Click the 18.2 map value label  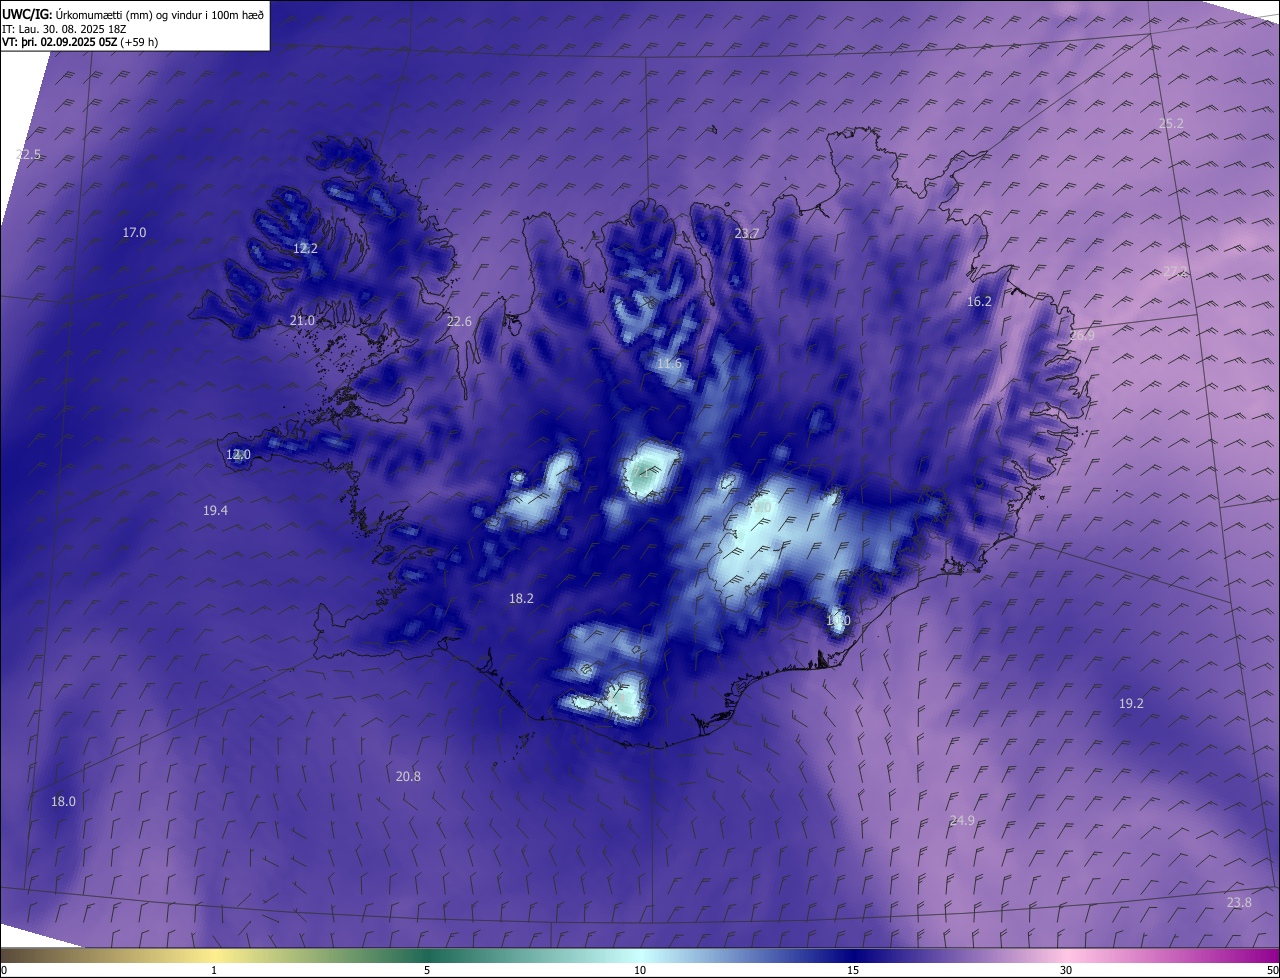521,599
